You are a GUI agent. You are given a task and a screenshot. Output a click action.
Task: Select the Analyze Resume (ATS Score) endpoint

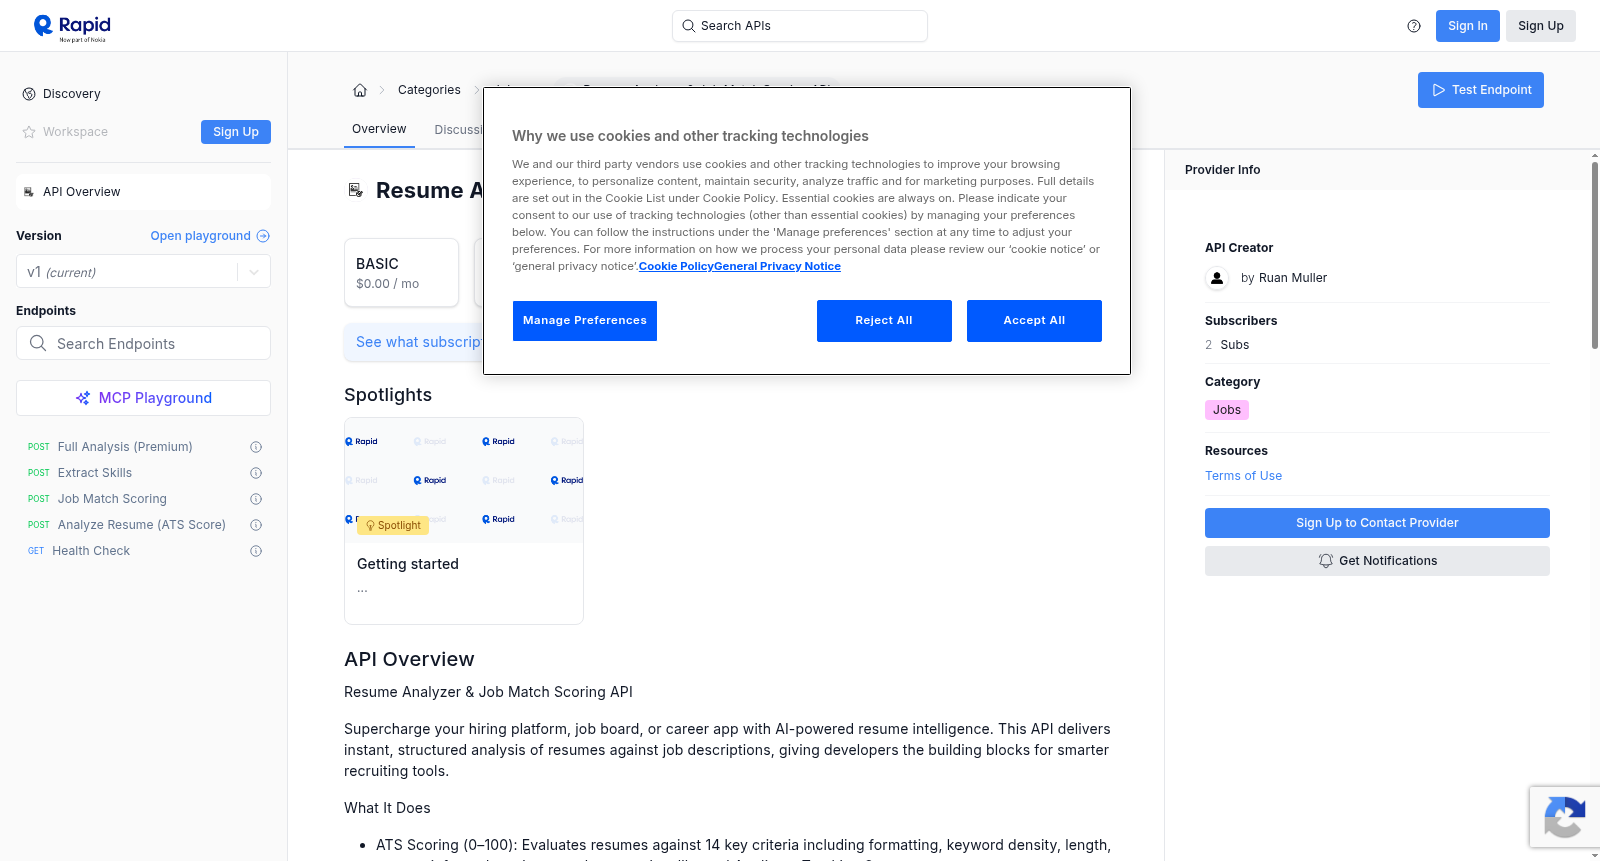141,525
